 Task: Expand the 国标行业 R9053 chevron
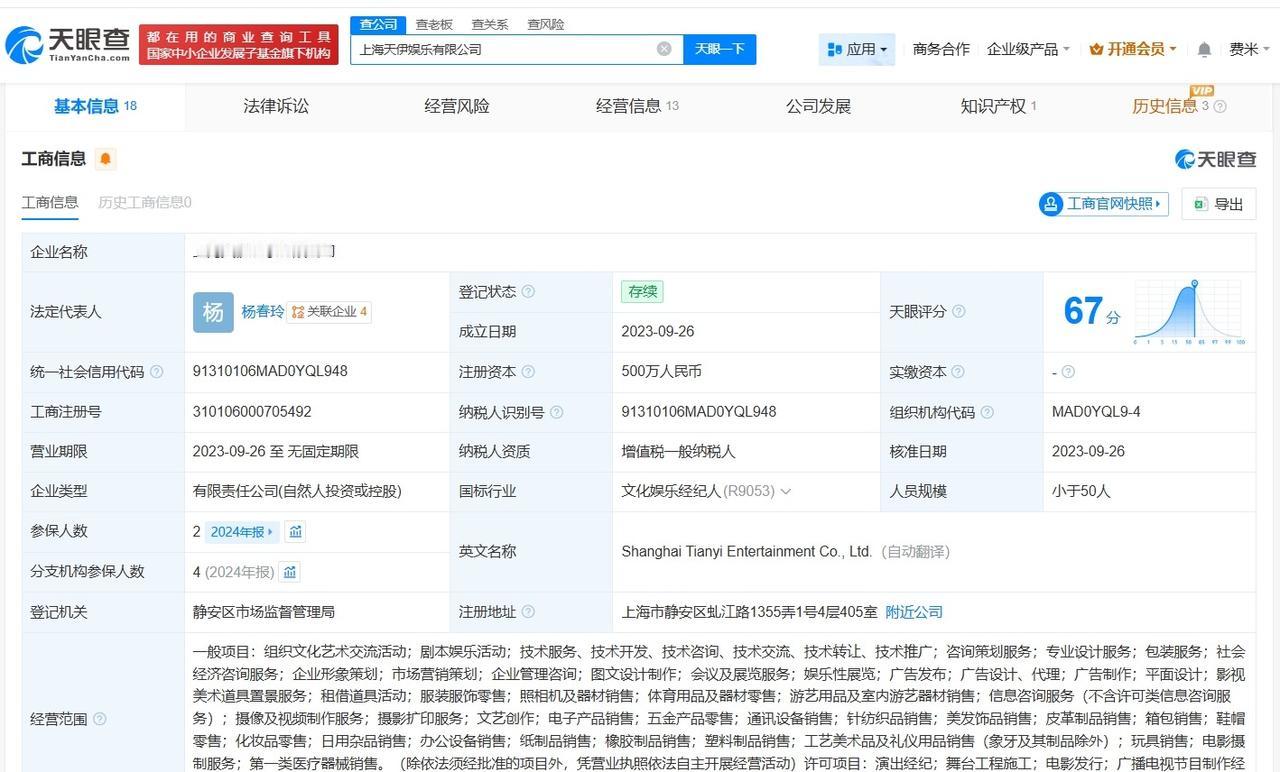pos(785,491)
